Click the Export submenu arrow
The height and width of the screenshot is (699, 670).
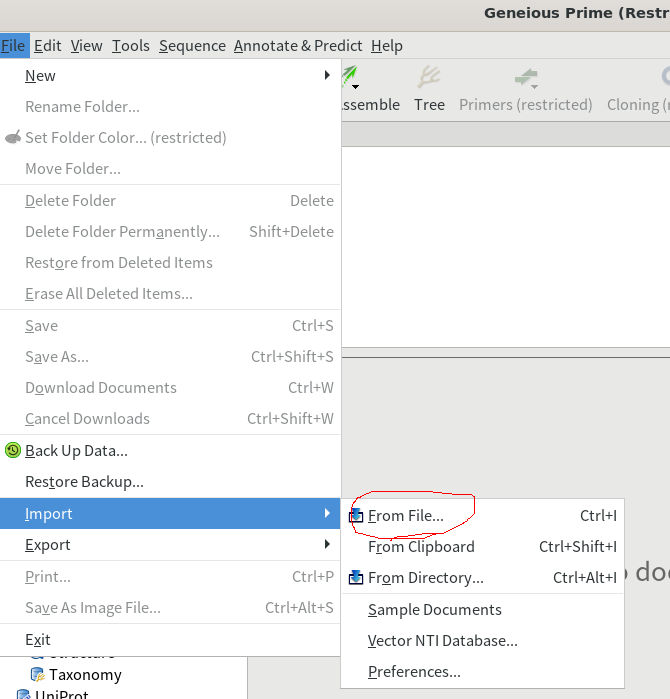[327, 544]
